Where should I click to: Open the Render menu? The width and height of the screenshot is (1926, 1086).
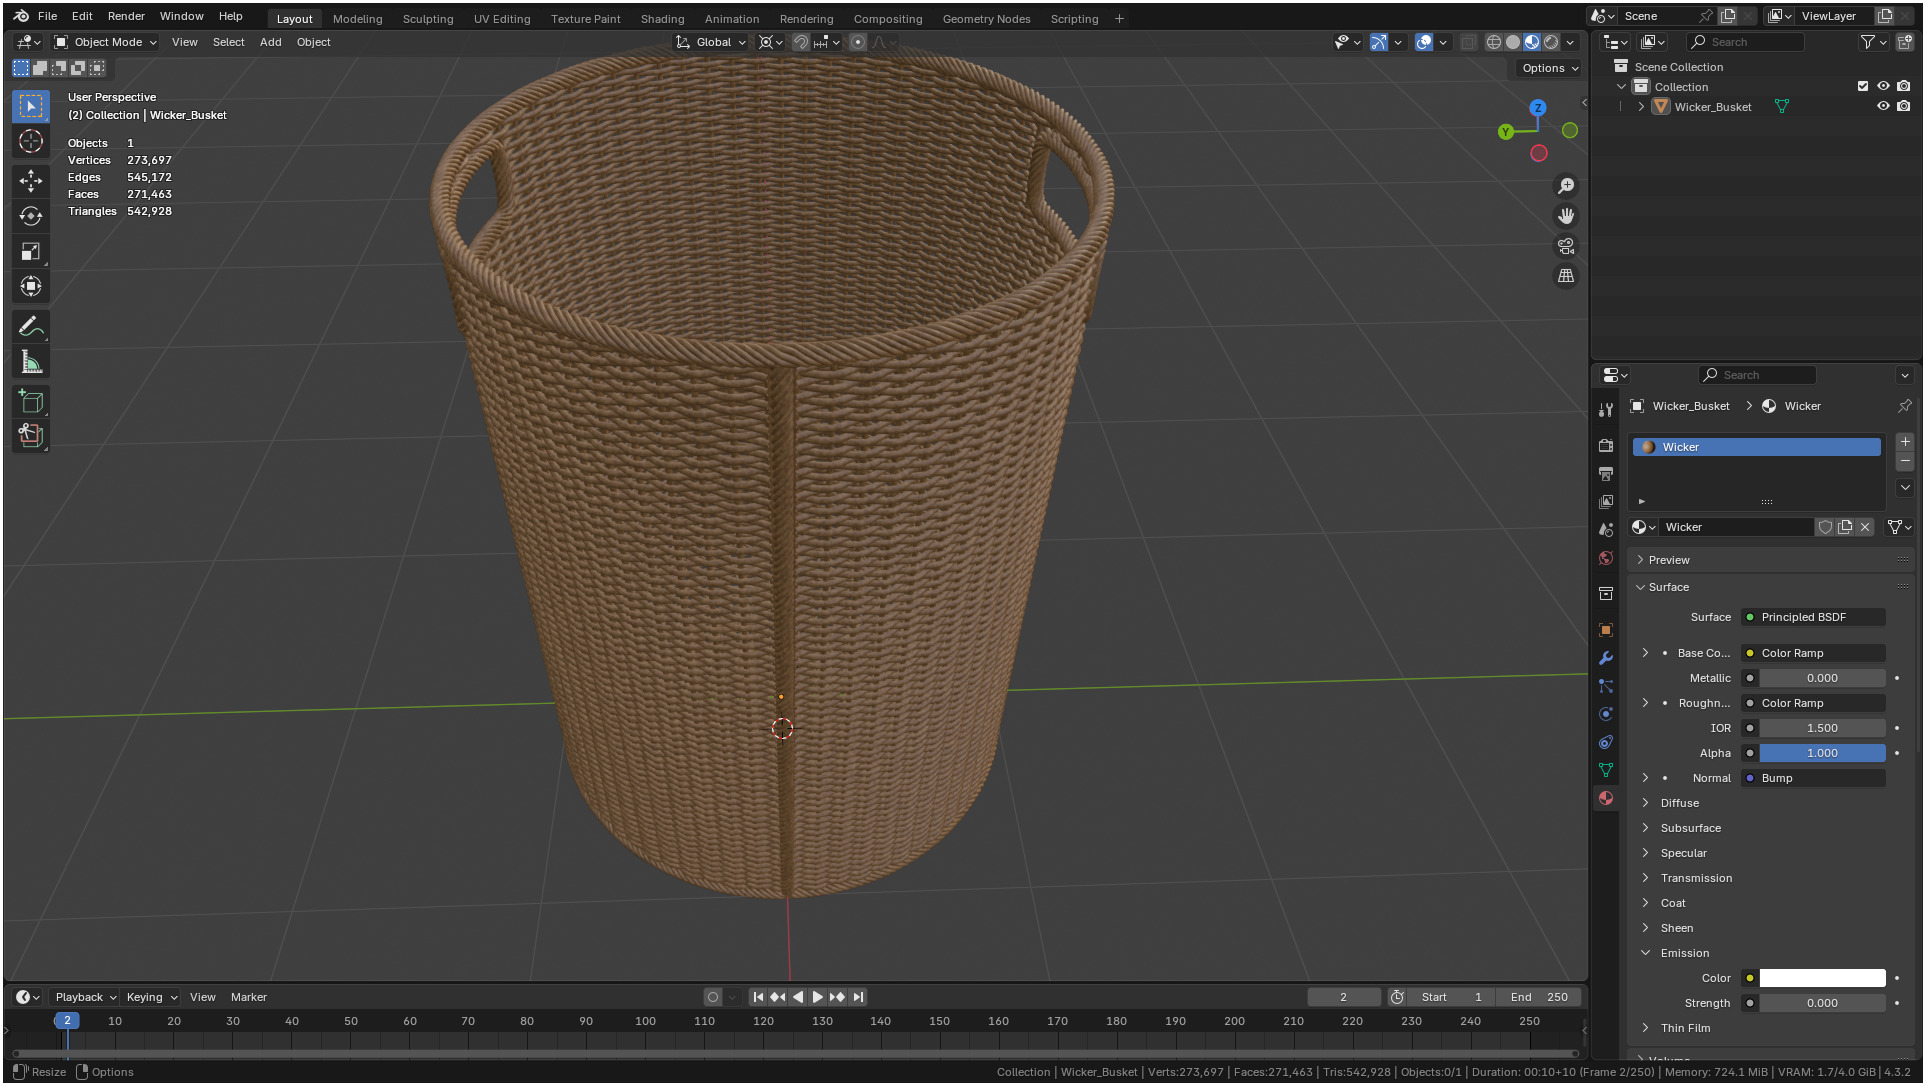click(126, 16)
